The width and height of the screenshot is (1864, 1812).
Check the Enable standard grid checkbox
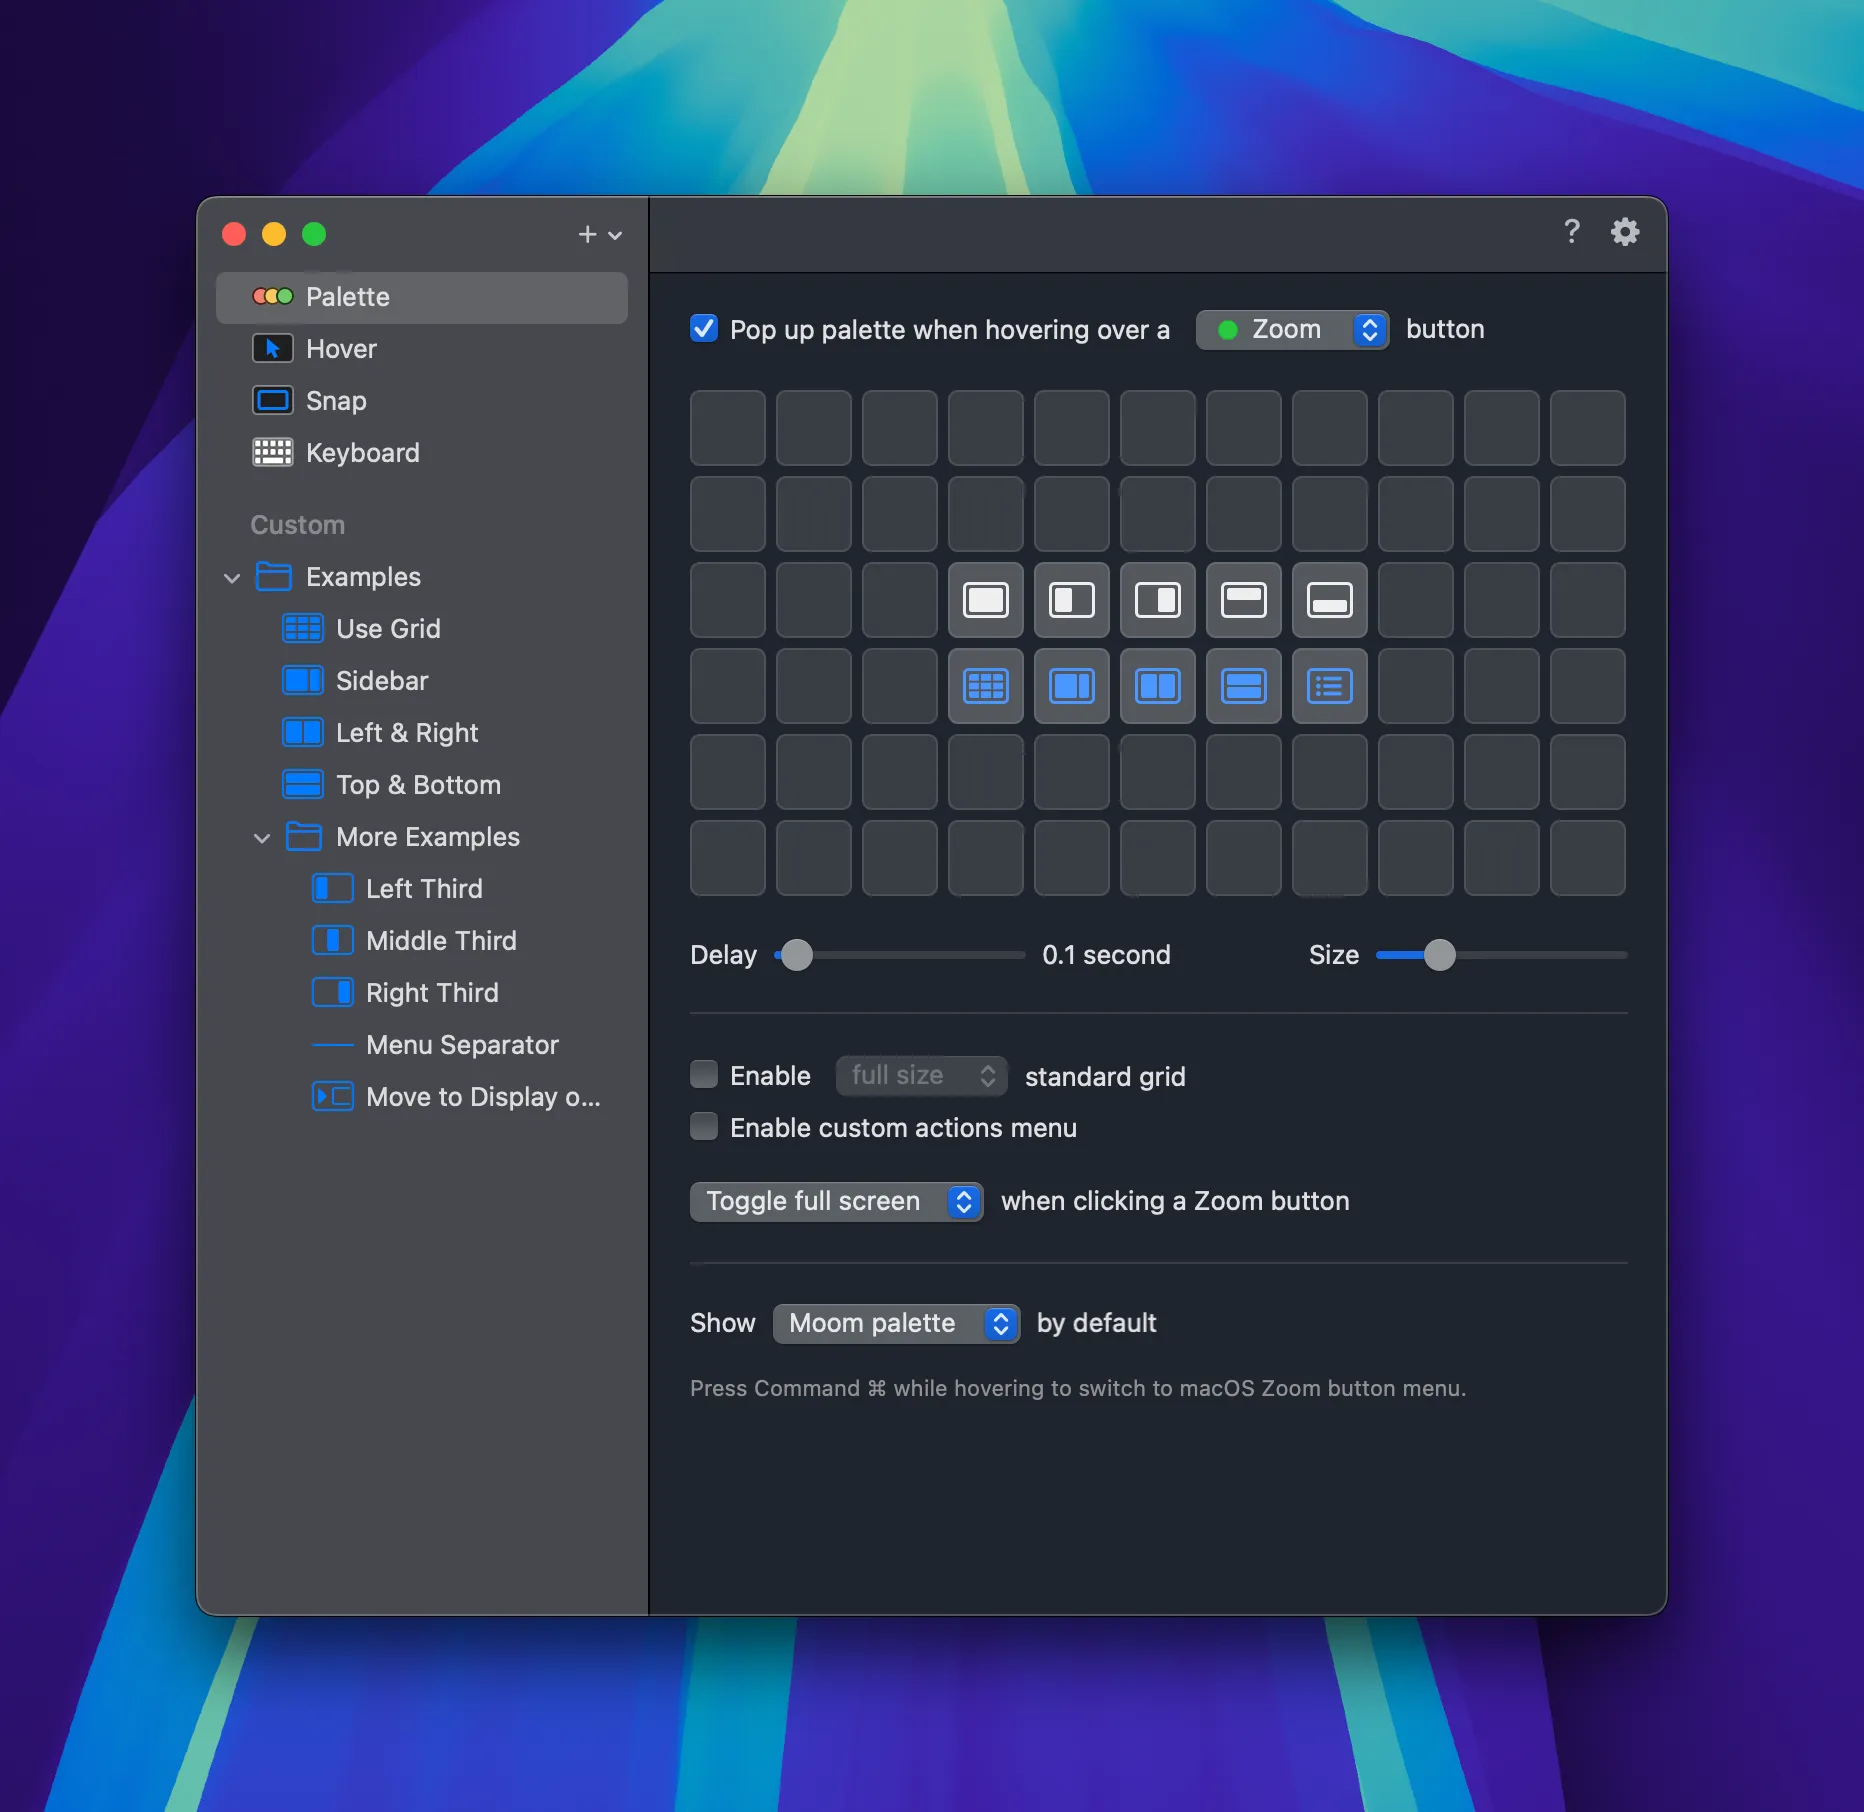(x=704, y=1075)
